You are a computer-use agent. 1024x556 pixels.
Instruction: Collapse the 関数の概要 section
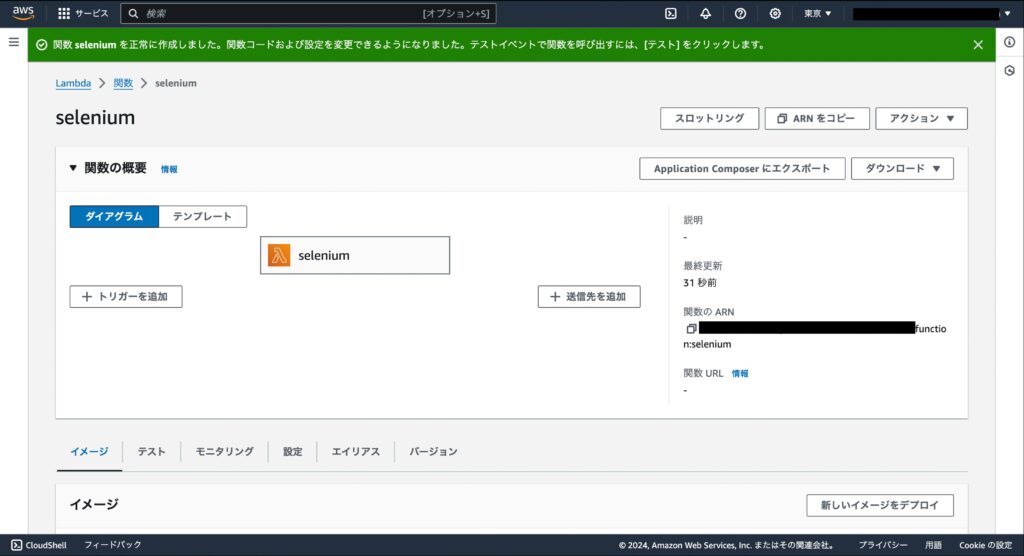point(73,168)
